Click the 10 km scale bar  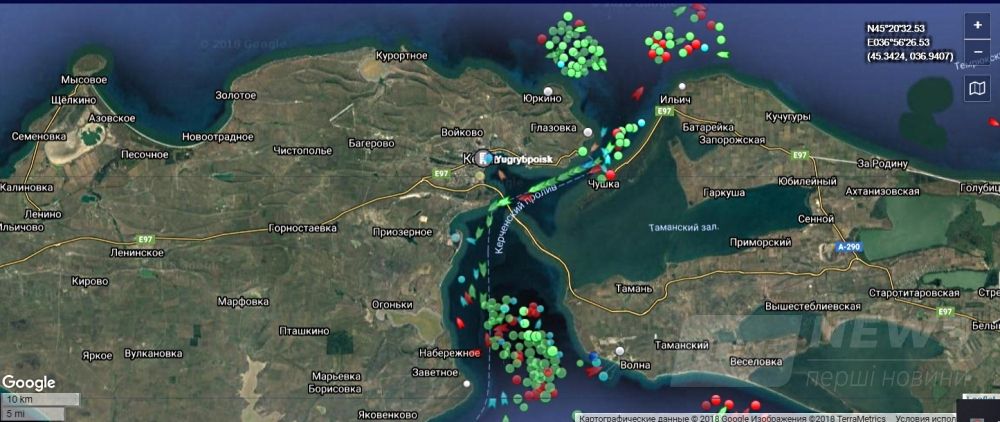pyautogui.click(x=40, y=399)
